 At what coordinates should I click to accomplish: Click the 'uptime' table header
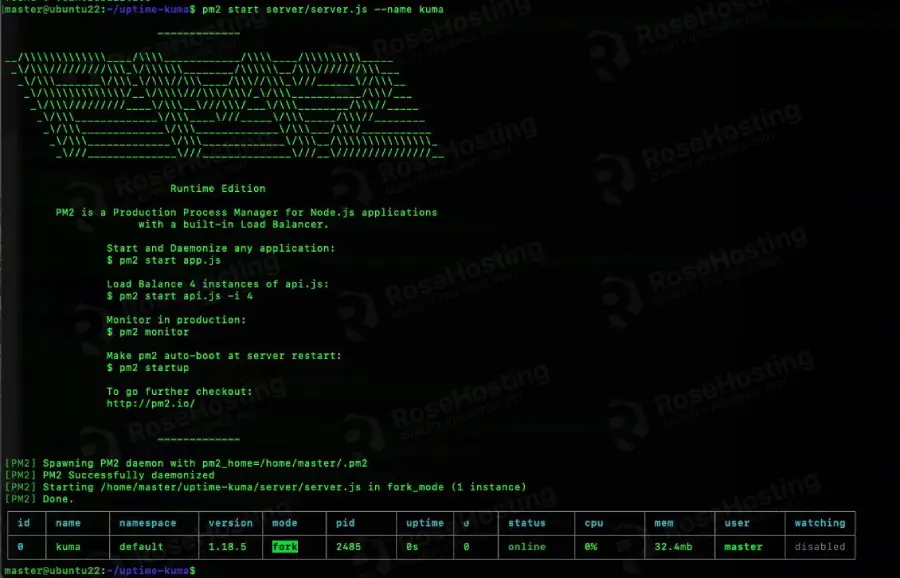425,523
